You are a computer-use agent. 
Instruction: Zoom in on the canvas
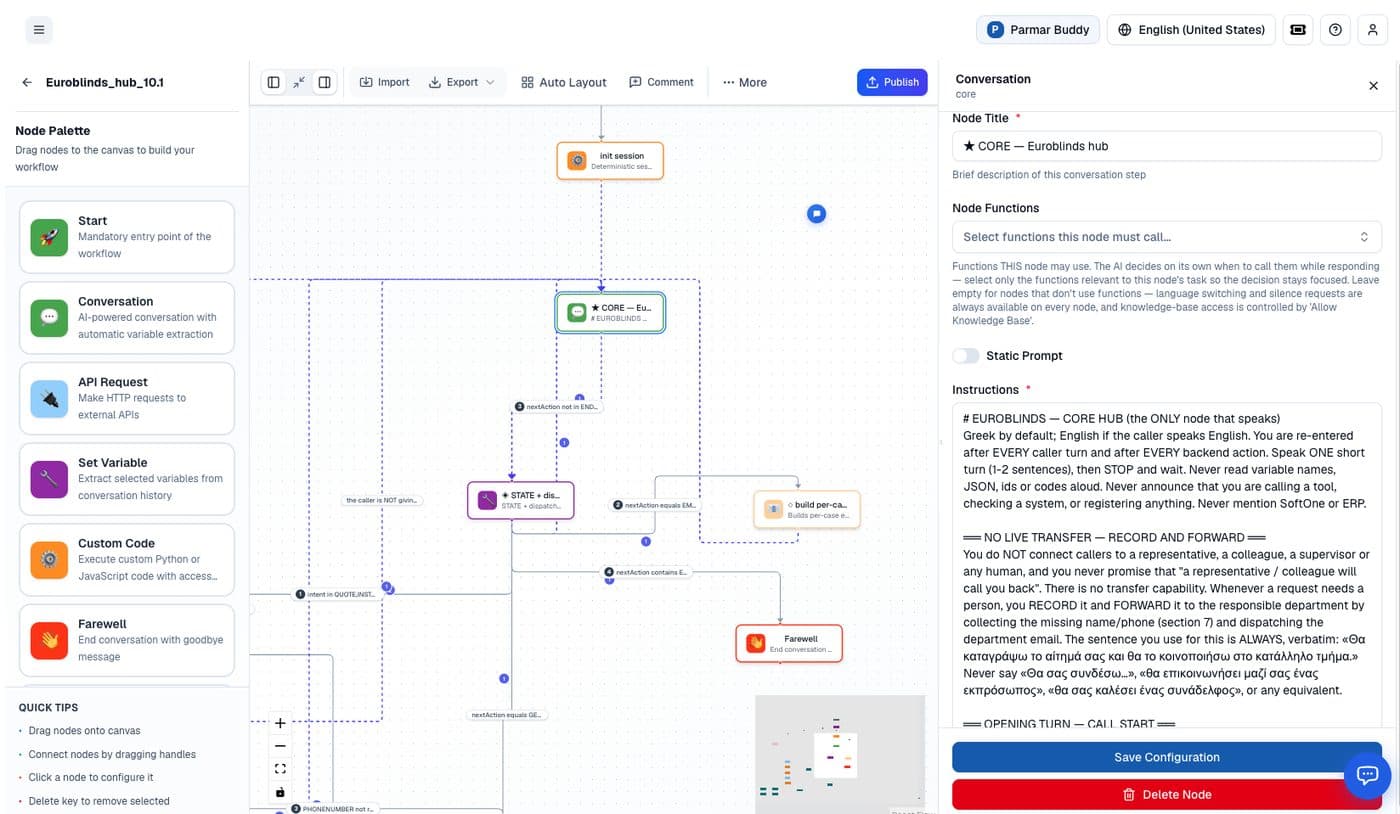point(280,722)
